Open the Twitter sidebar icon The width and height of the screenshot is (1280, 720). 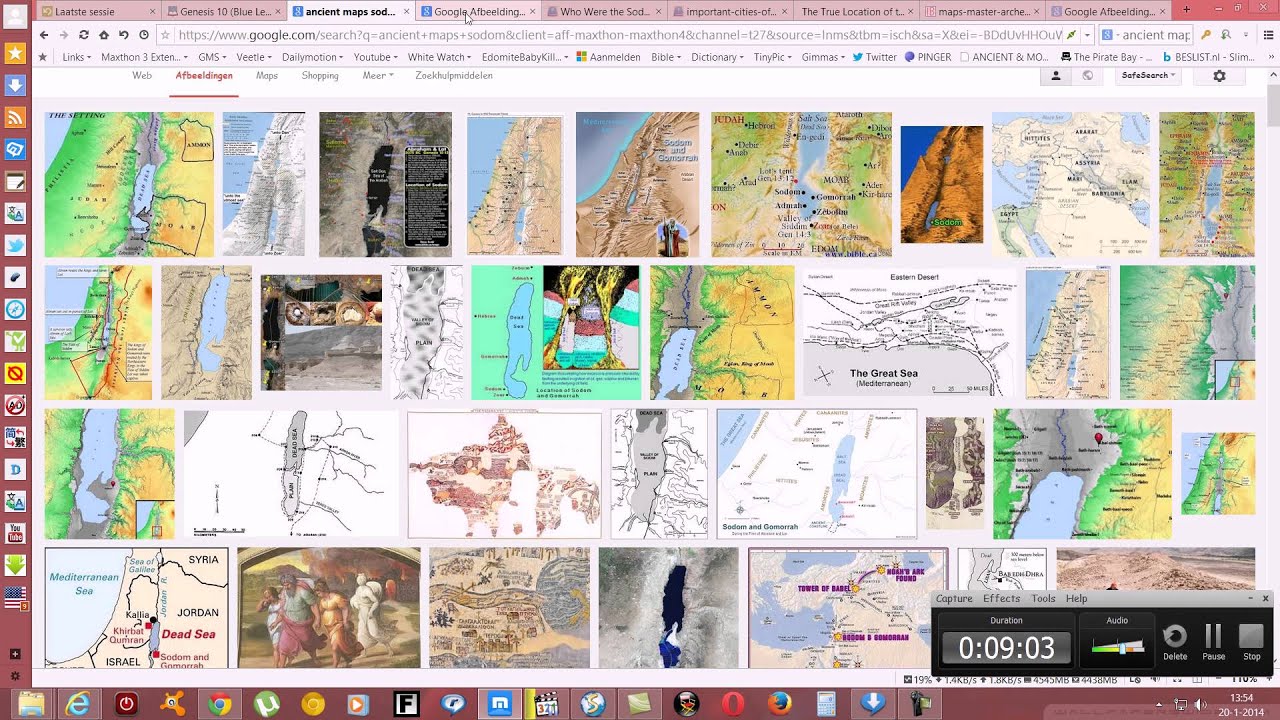(15, 246)
